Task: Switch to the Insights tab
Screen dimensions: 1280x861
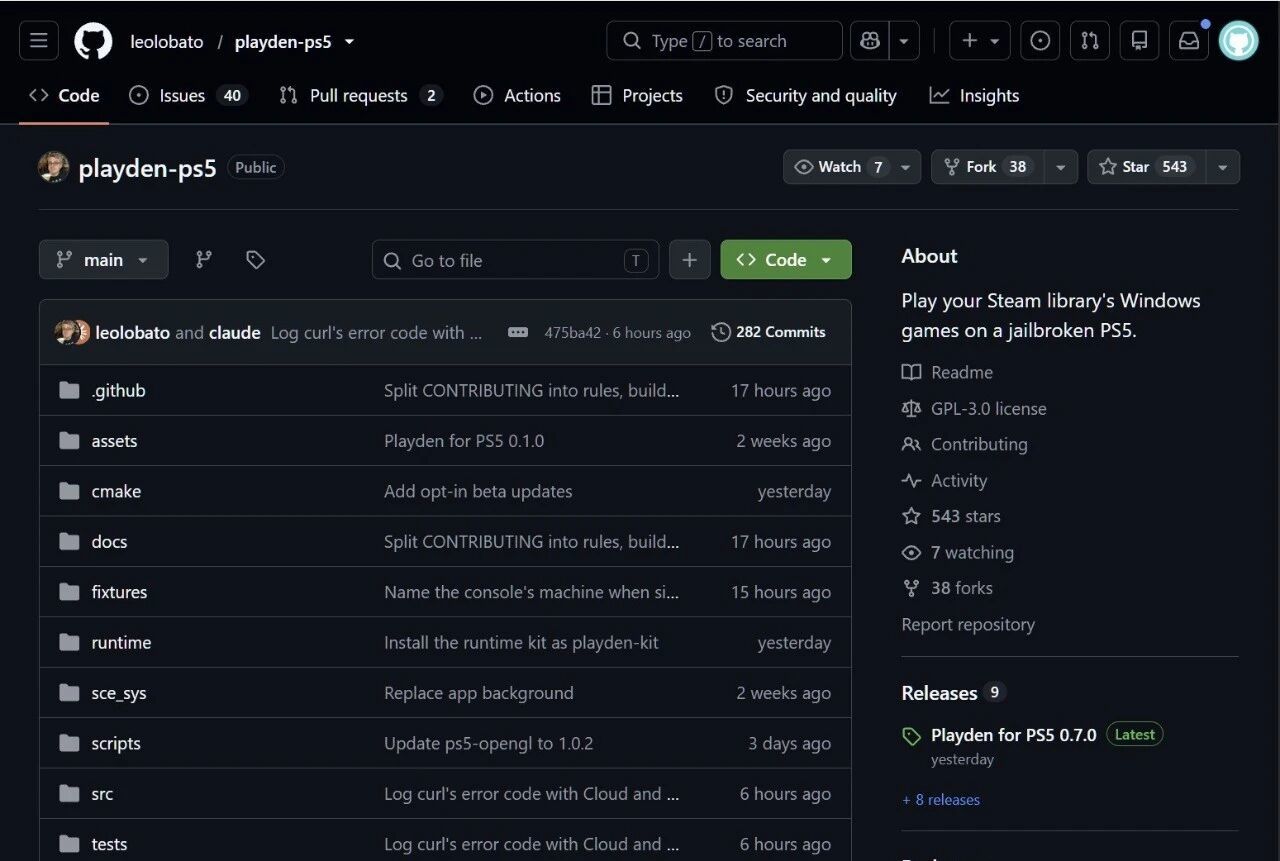Action: click(x=974, y=96)
